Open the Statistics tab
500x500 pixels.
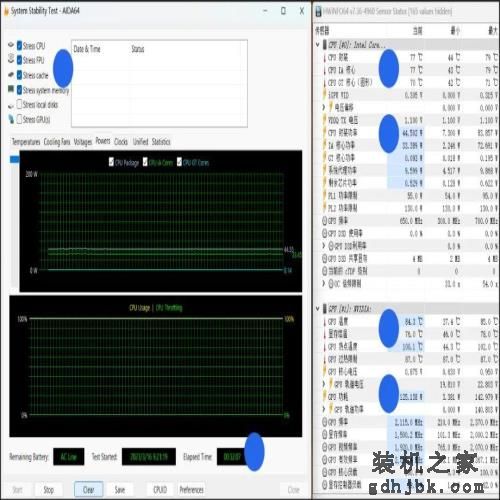(x=161, y=142)
